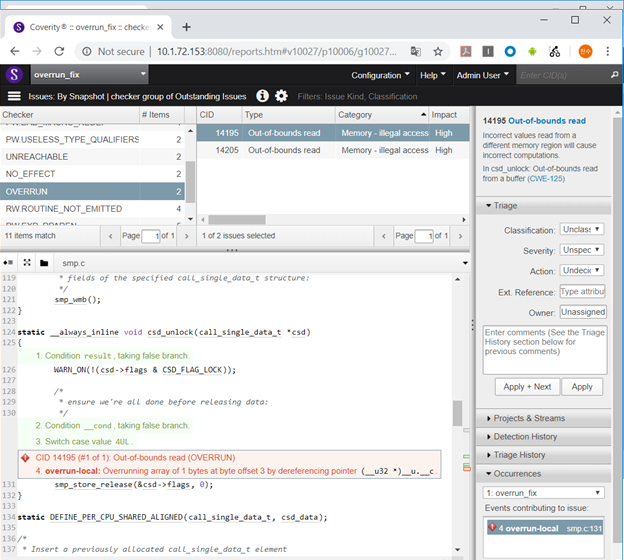Viewport: 624px width, 560px height.
Task: Click the Ext. Reference input field
Action: [582, 291]
